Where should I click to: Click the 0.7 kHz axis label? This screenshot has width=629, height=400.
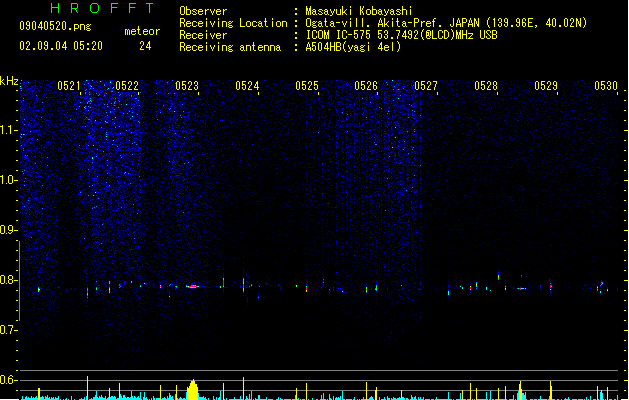tap(8, 330)
